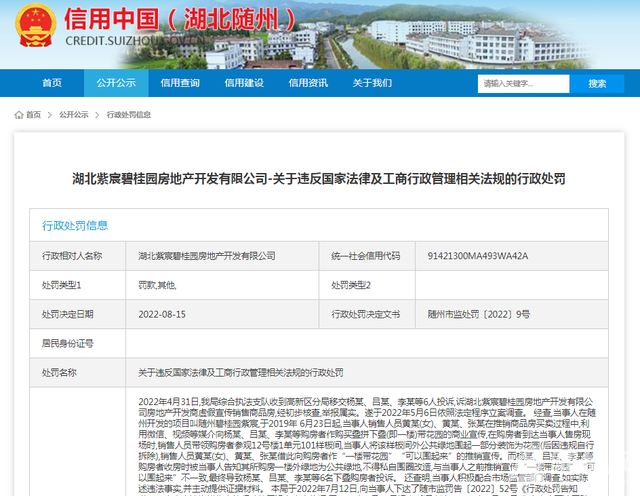Select the 处罚类型2 label cell

[367, 285]
